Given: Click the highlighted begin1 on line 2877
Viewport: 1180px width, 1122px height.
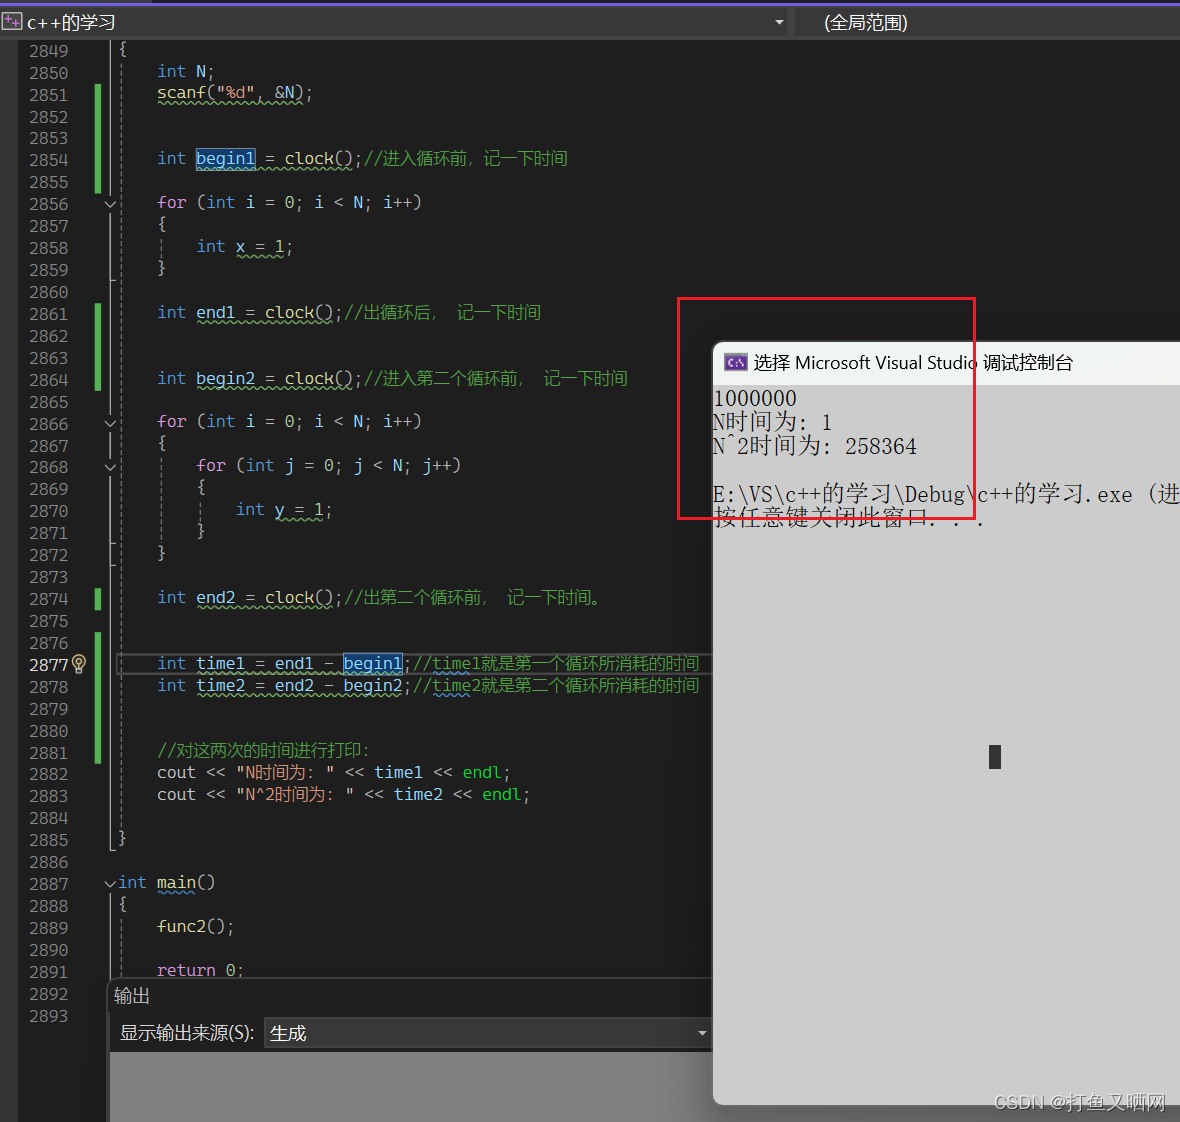Looking at the screenshot, I should pyautogui.click(x=373, y=663).
